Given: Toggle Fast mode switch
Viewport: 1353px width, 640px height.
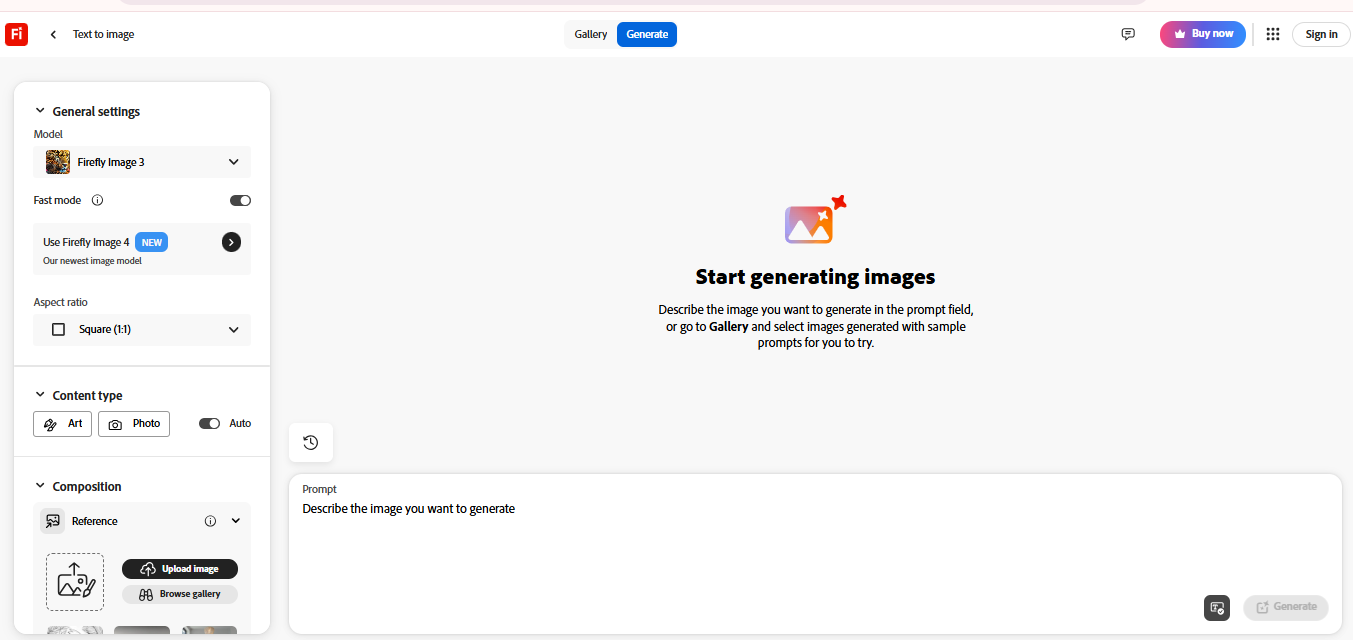Looking at the screenshot, I should (240, 200).
